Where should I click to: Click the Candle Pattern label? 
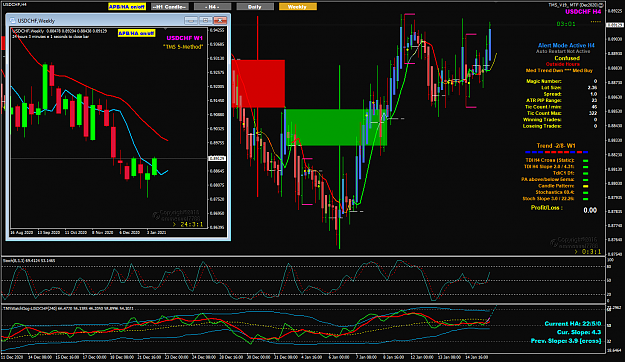556,186
